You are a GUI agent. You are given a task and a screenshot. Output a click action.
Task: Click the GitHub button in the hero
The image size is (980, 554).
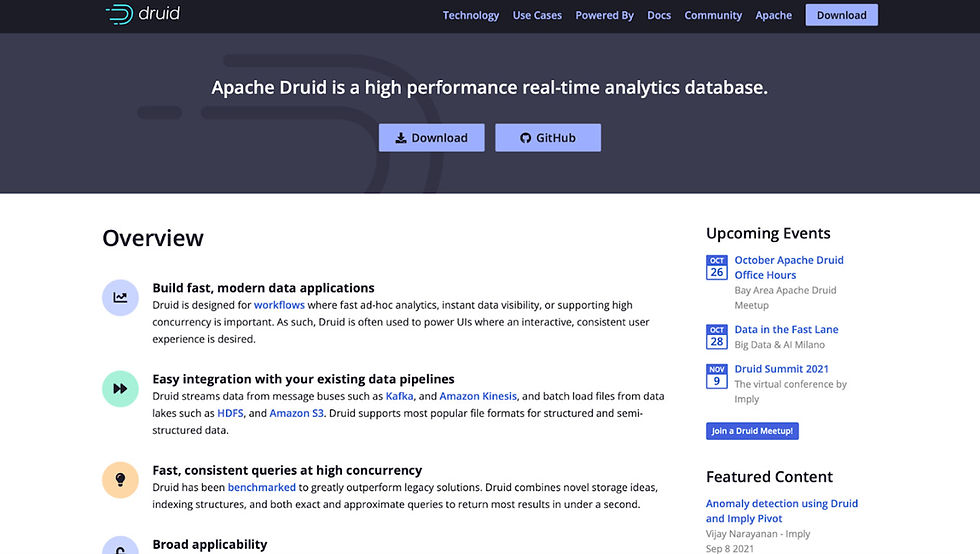click(x=548, y=138)
